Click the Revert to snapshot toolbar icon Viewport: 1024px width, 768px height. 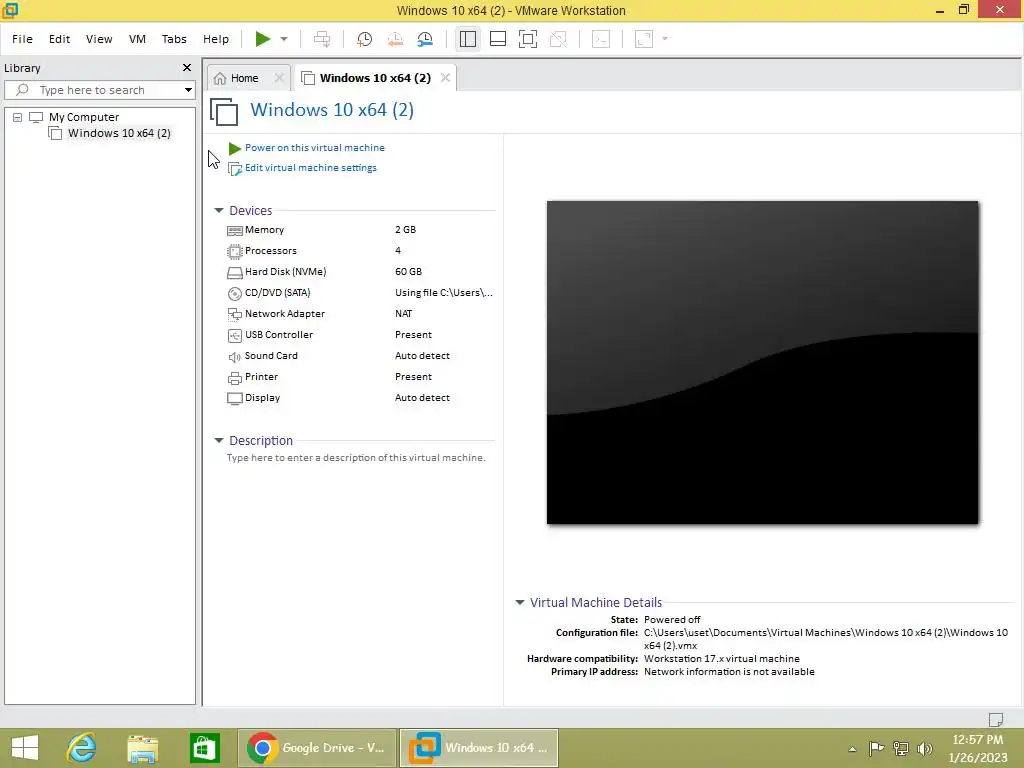coord(395,39)
